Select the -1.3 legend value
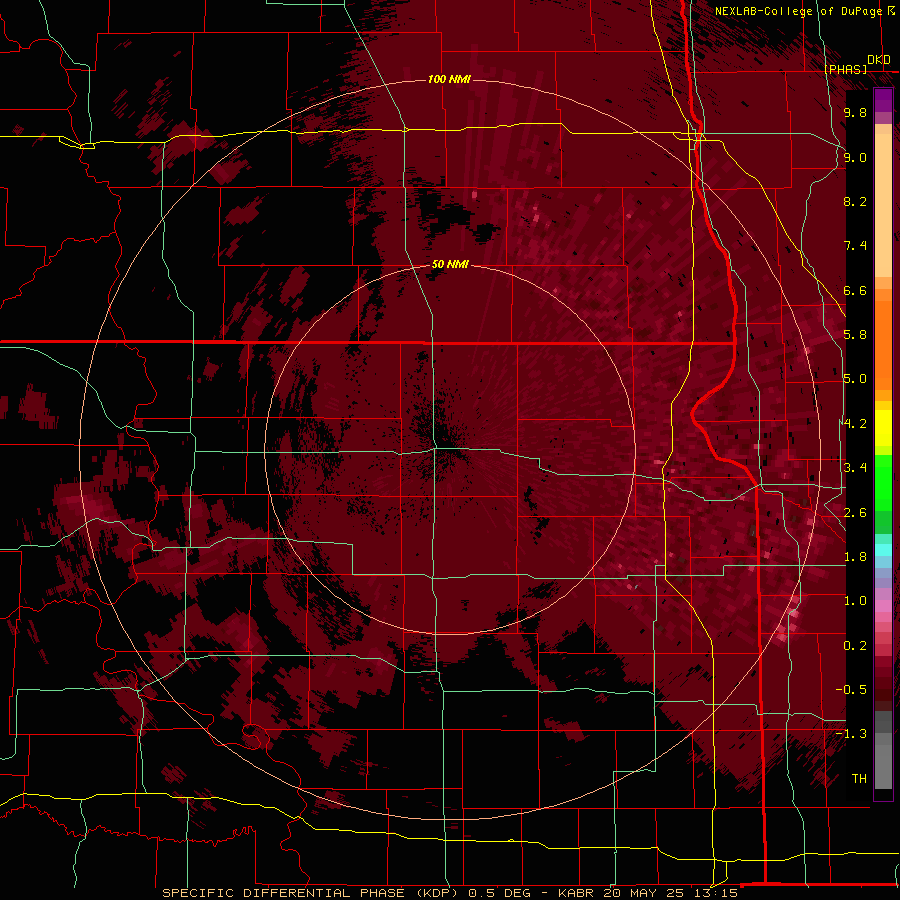The image size is (900, 900). (851, 734)
